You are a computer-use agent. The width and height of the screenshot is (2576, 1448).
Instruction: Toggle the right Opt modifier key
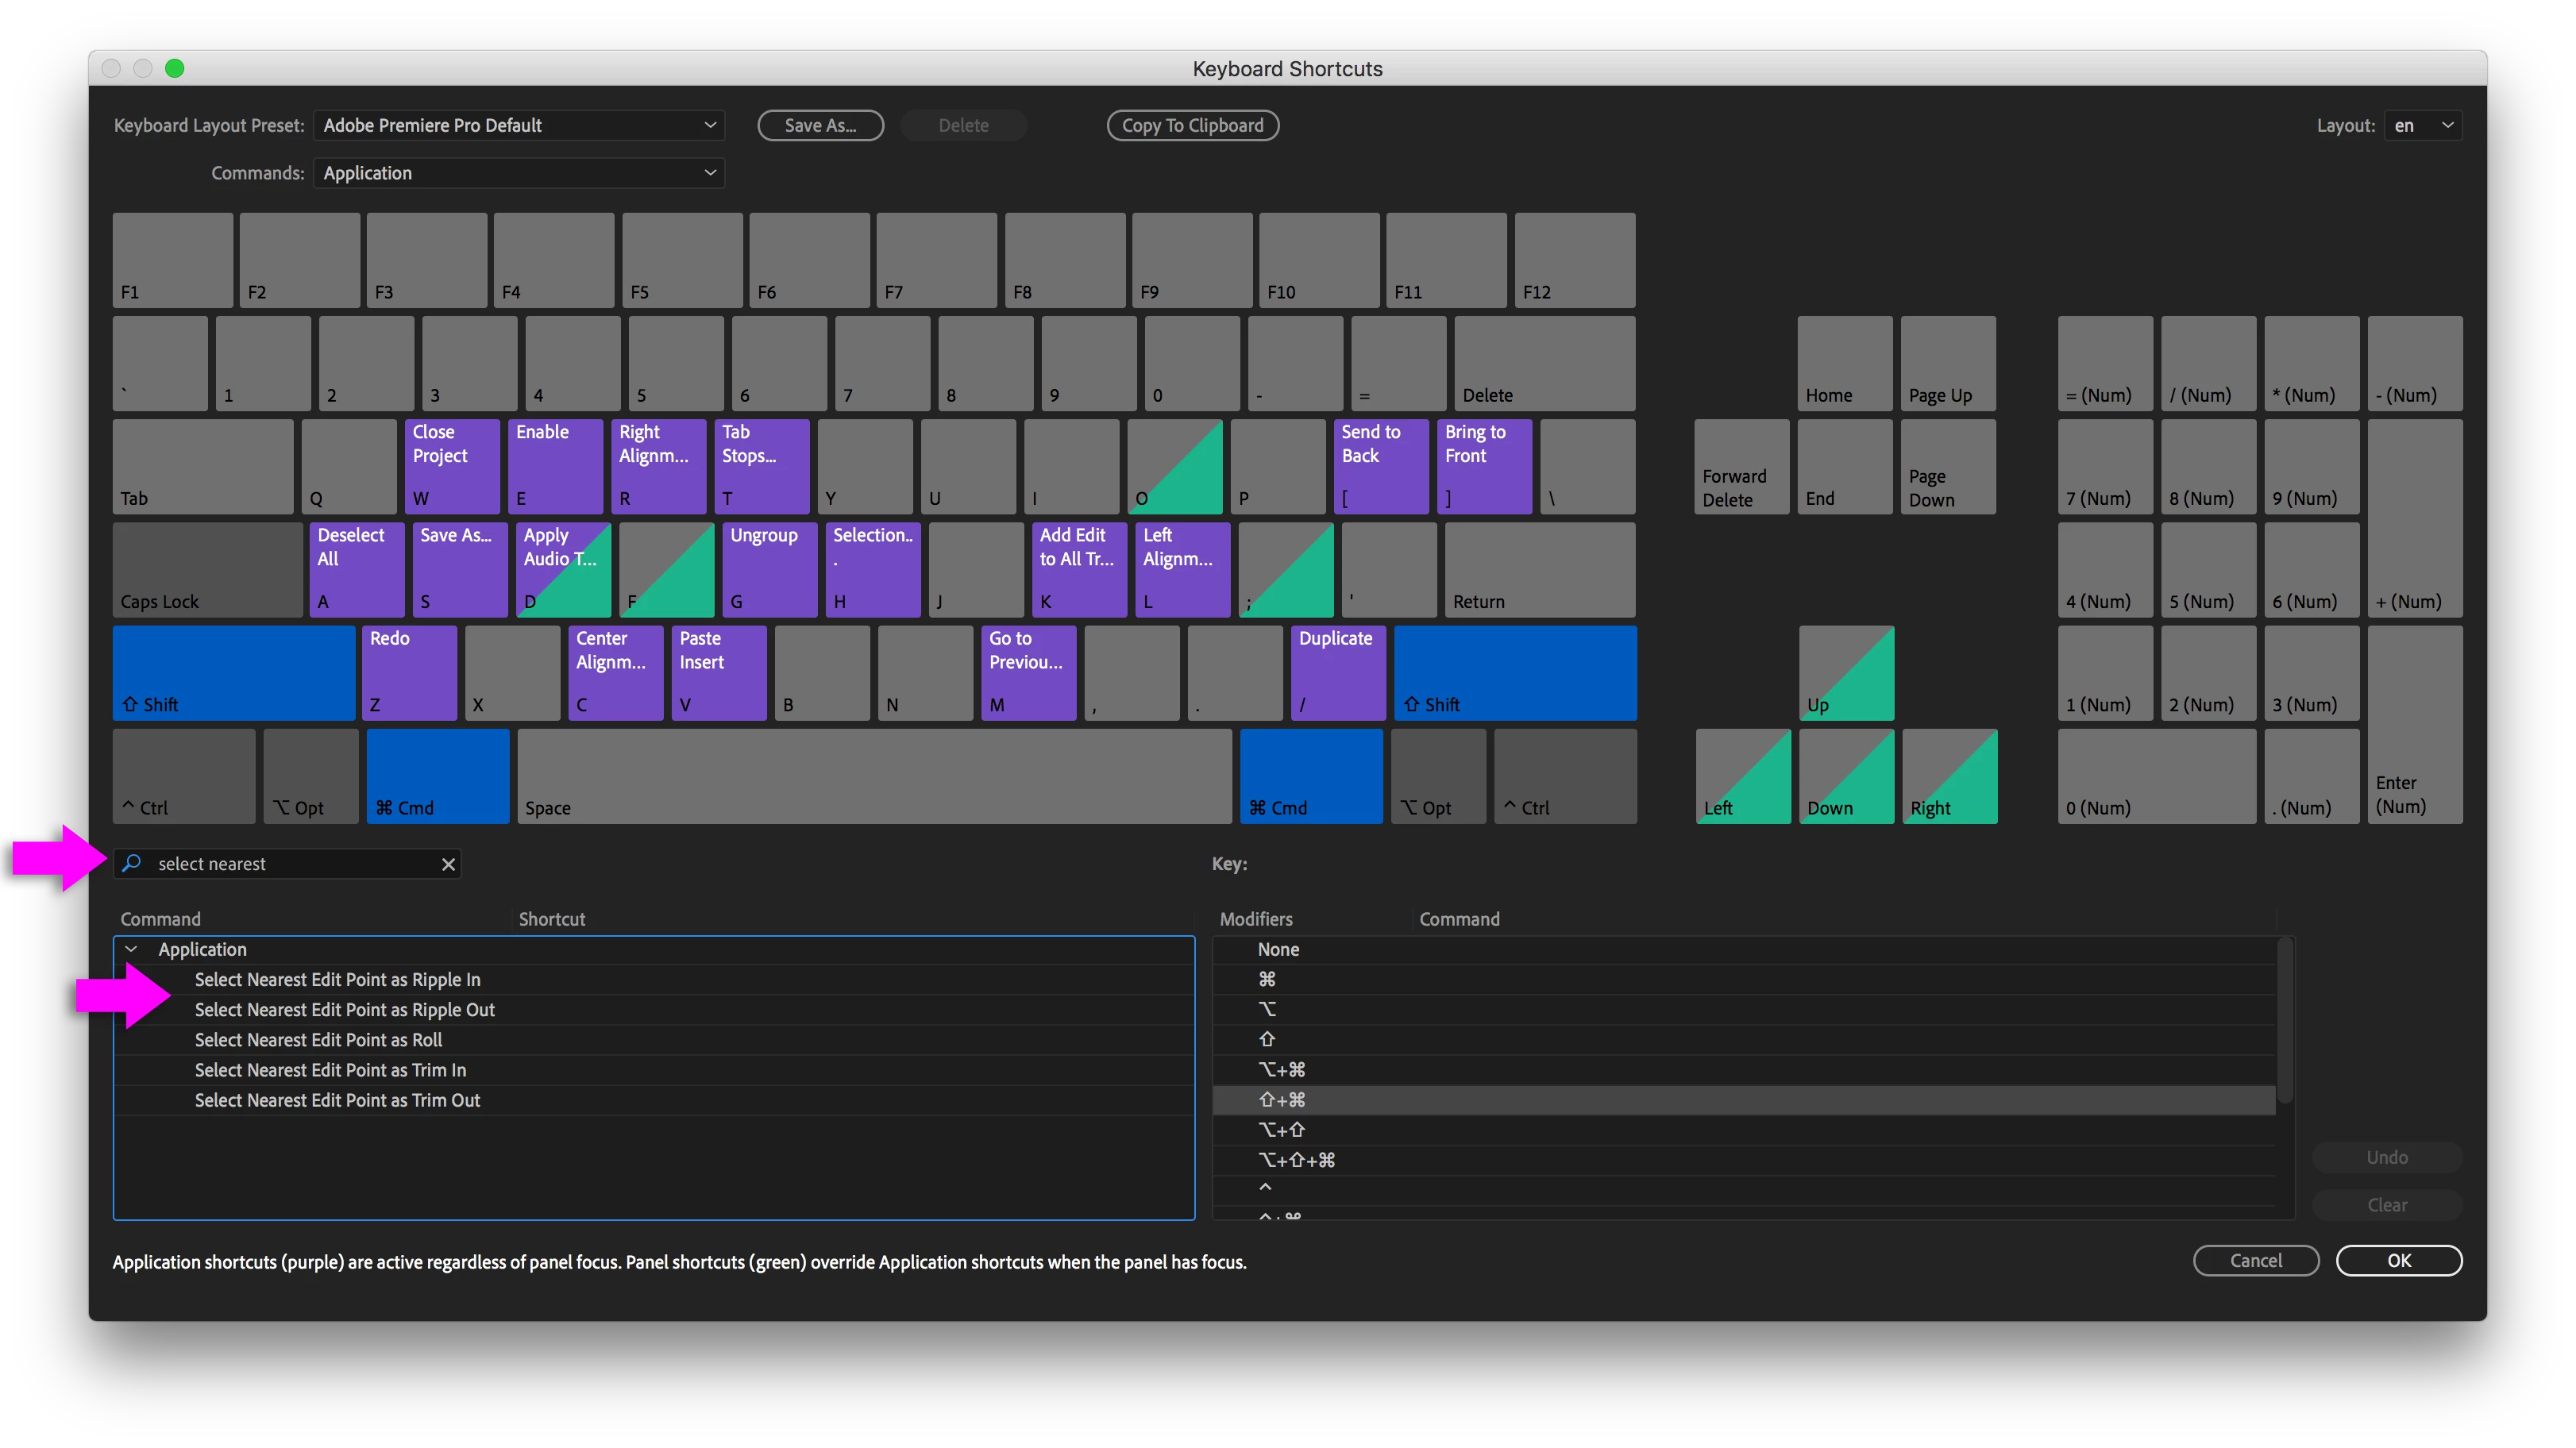point(1437,776)
